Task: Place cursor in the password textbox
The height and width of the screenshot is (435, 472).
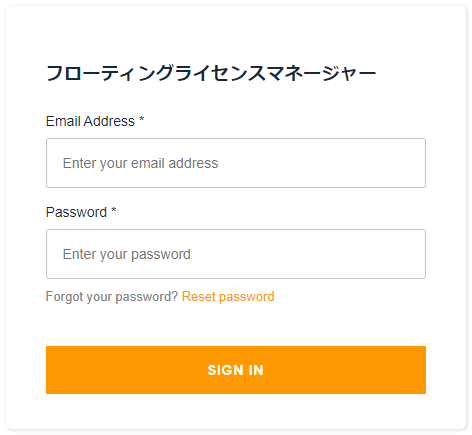Action: [x=236, y=254]
